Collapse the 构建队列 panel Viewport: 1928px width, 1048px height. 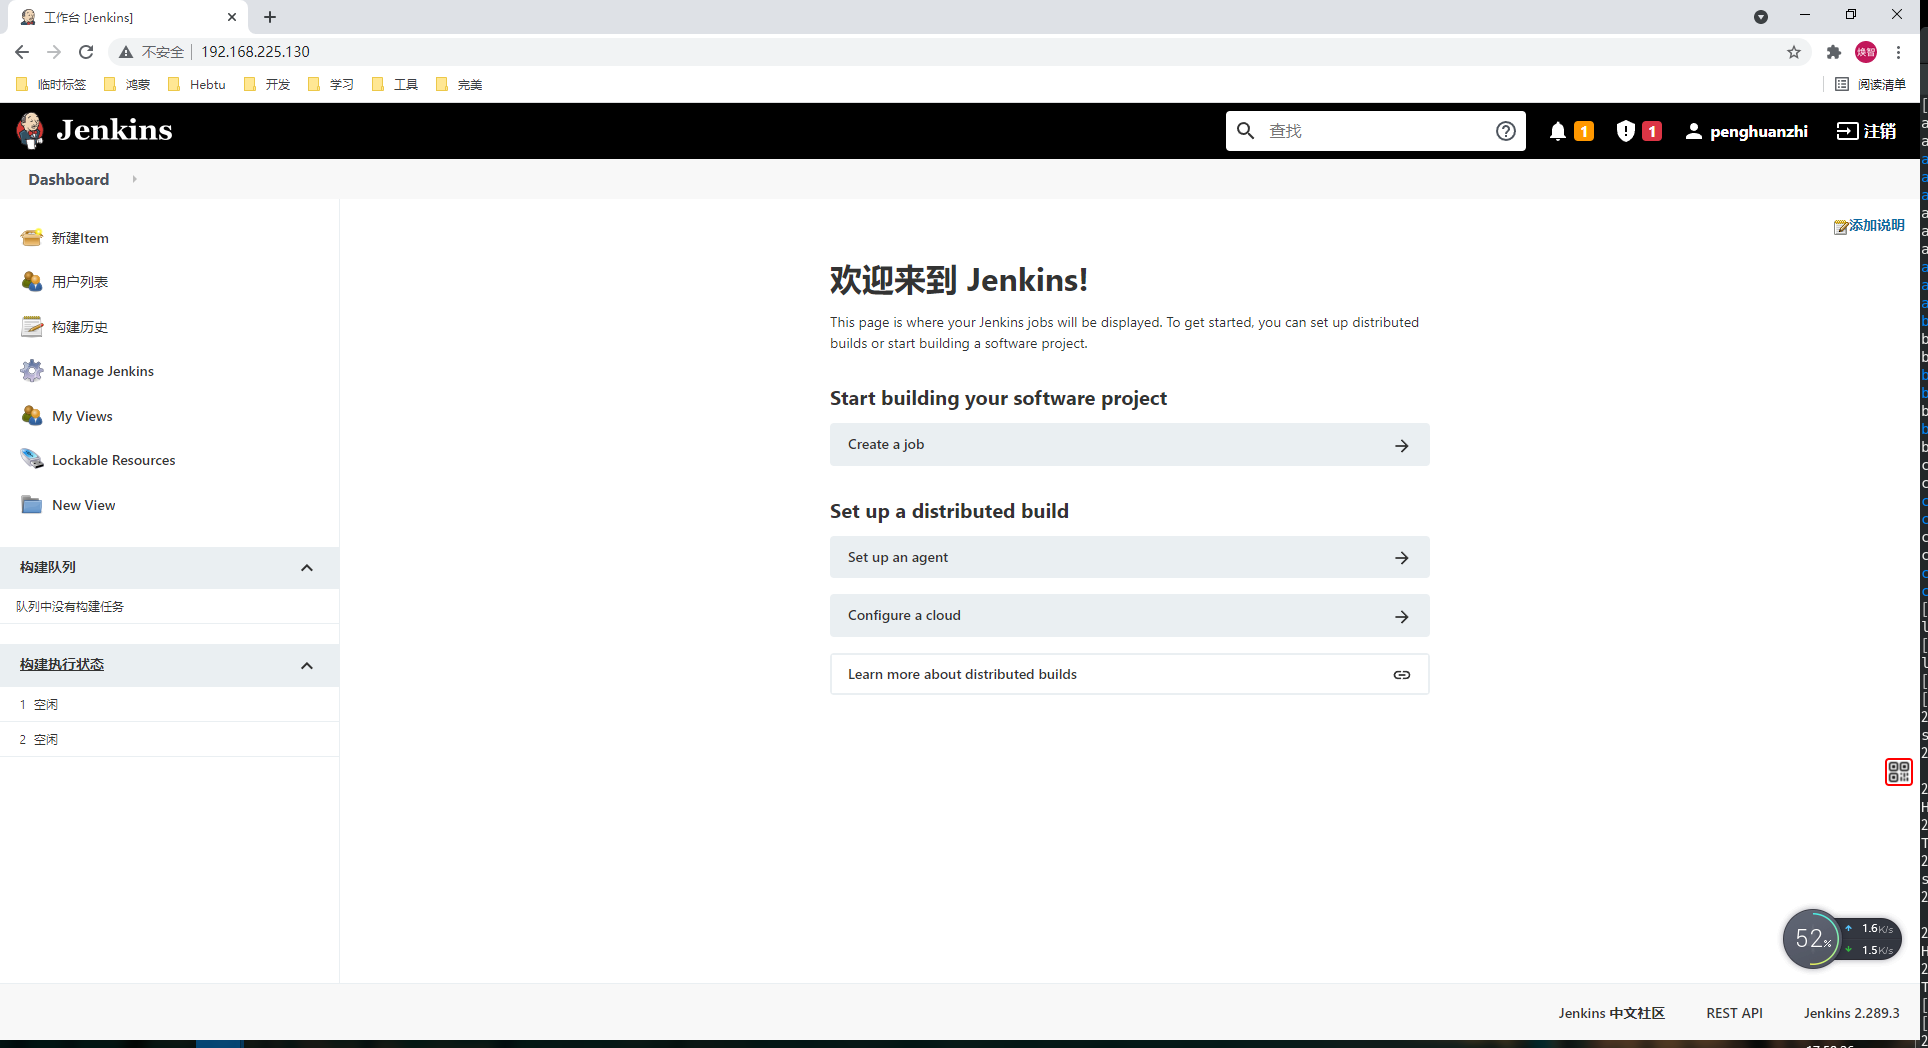click(307, 568)
